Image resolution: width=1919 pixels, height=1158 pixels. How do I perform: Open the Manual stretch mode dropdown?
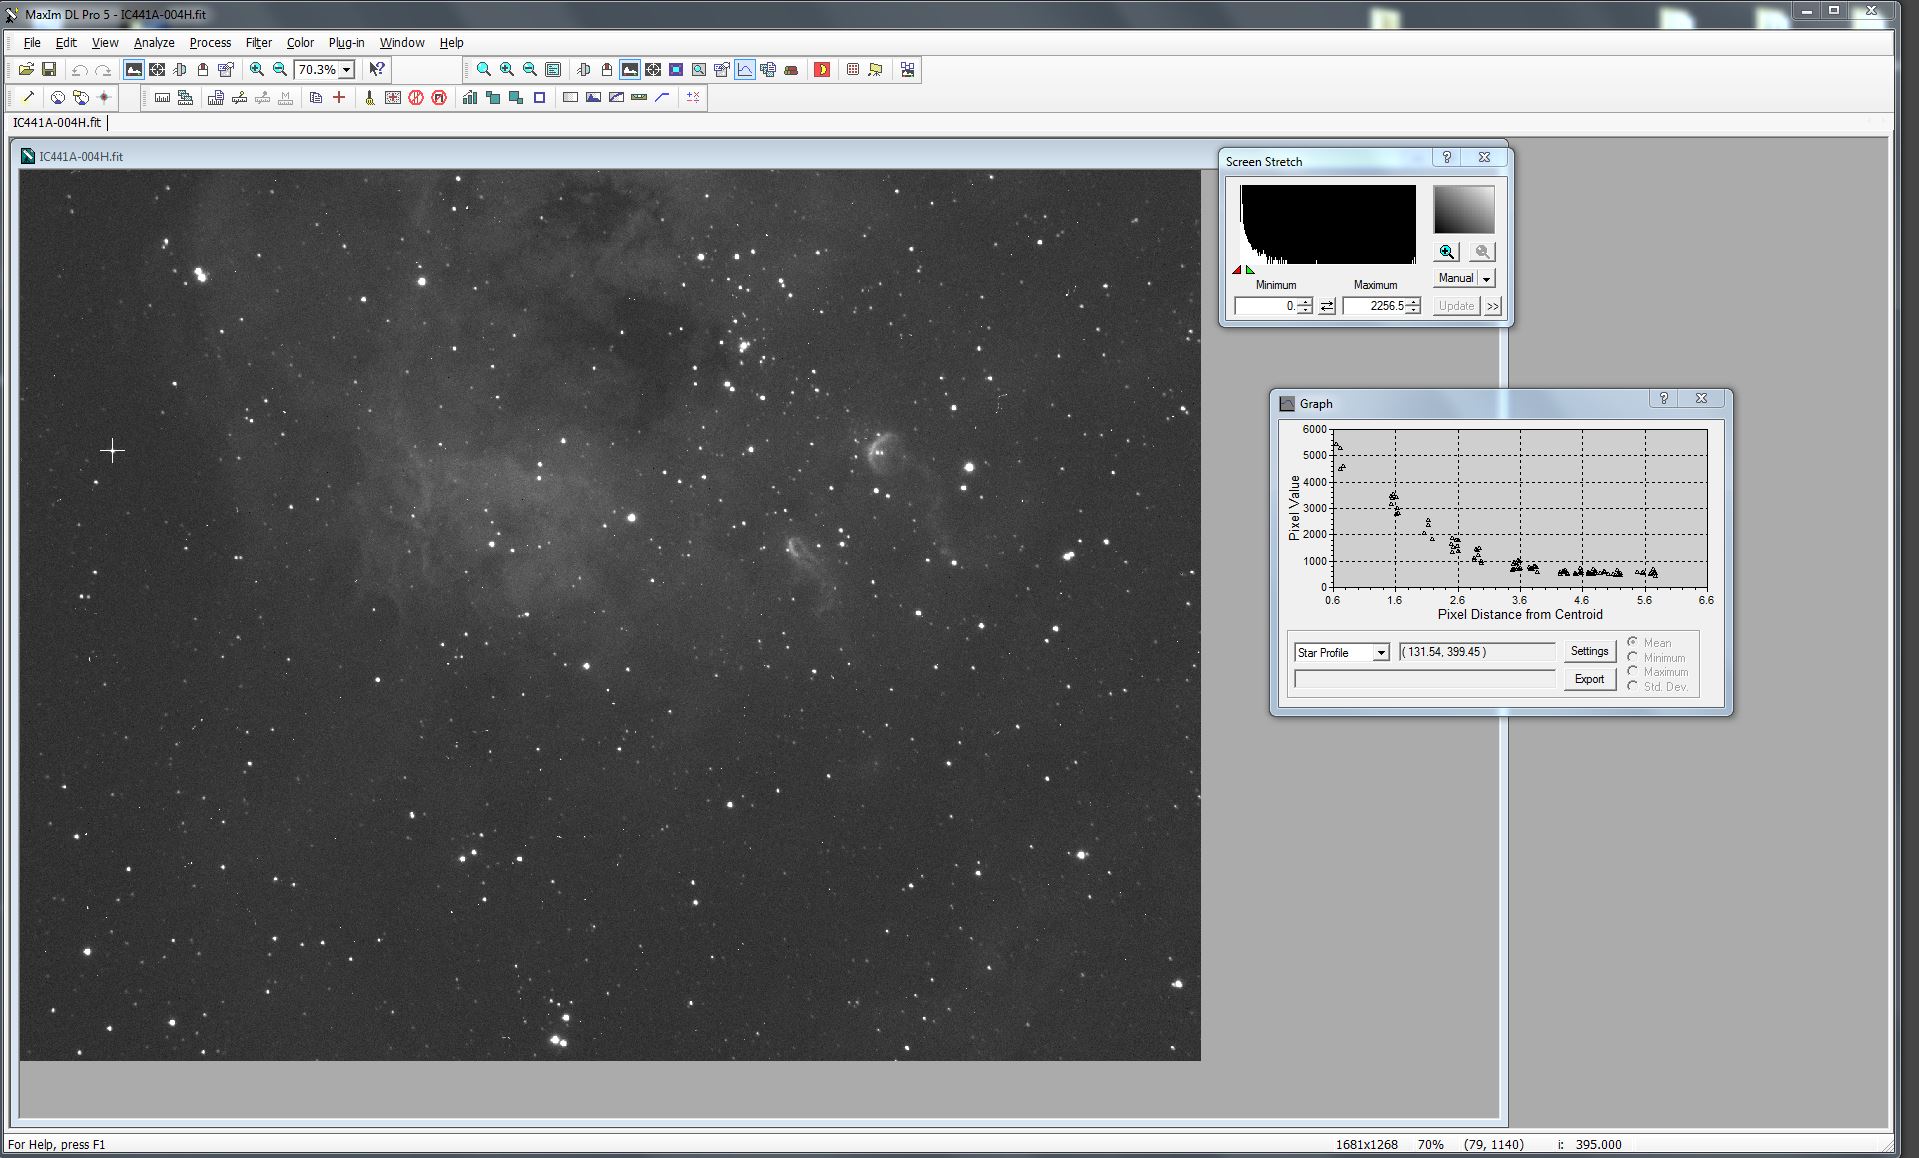pyautogui.click(x=1486, y=279)
